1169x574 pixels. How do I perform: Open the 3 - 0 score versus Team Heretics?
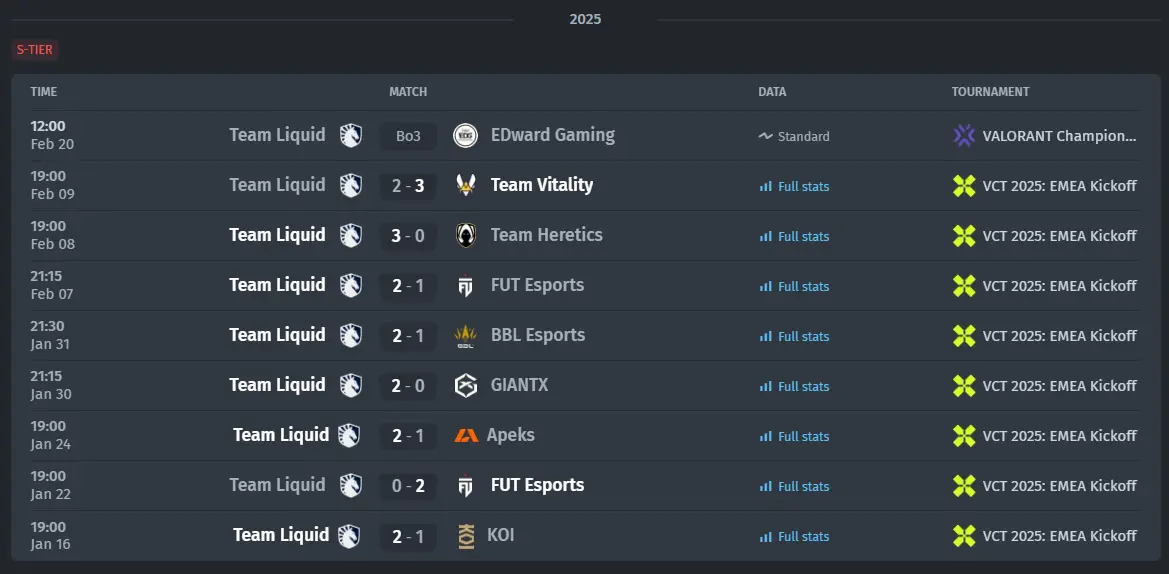coord(408,236)
